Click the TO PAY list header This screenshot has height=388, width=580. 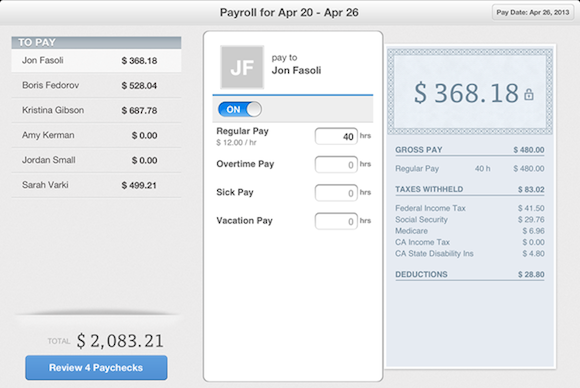96,43
